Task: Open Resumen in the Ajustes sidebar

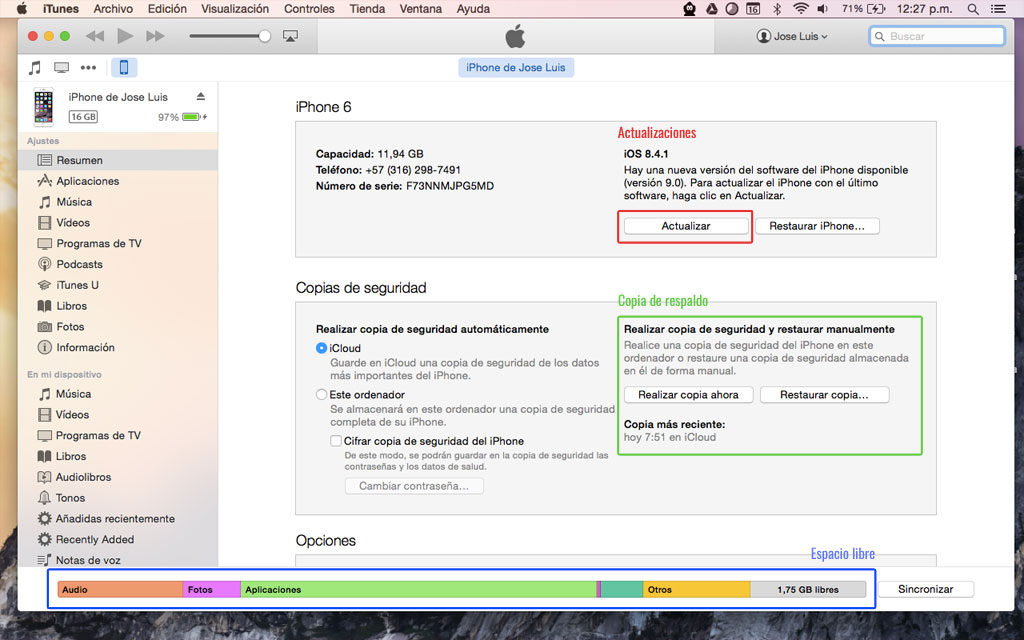Action: click(118, 160)
